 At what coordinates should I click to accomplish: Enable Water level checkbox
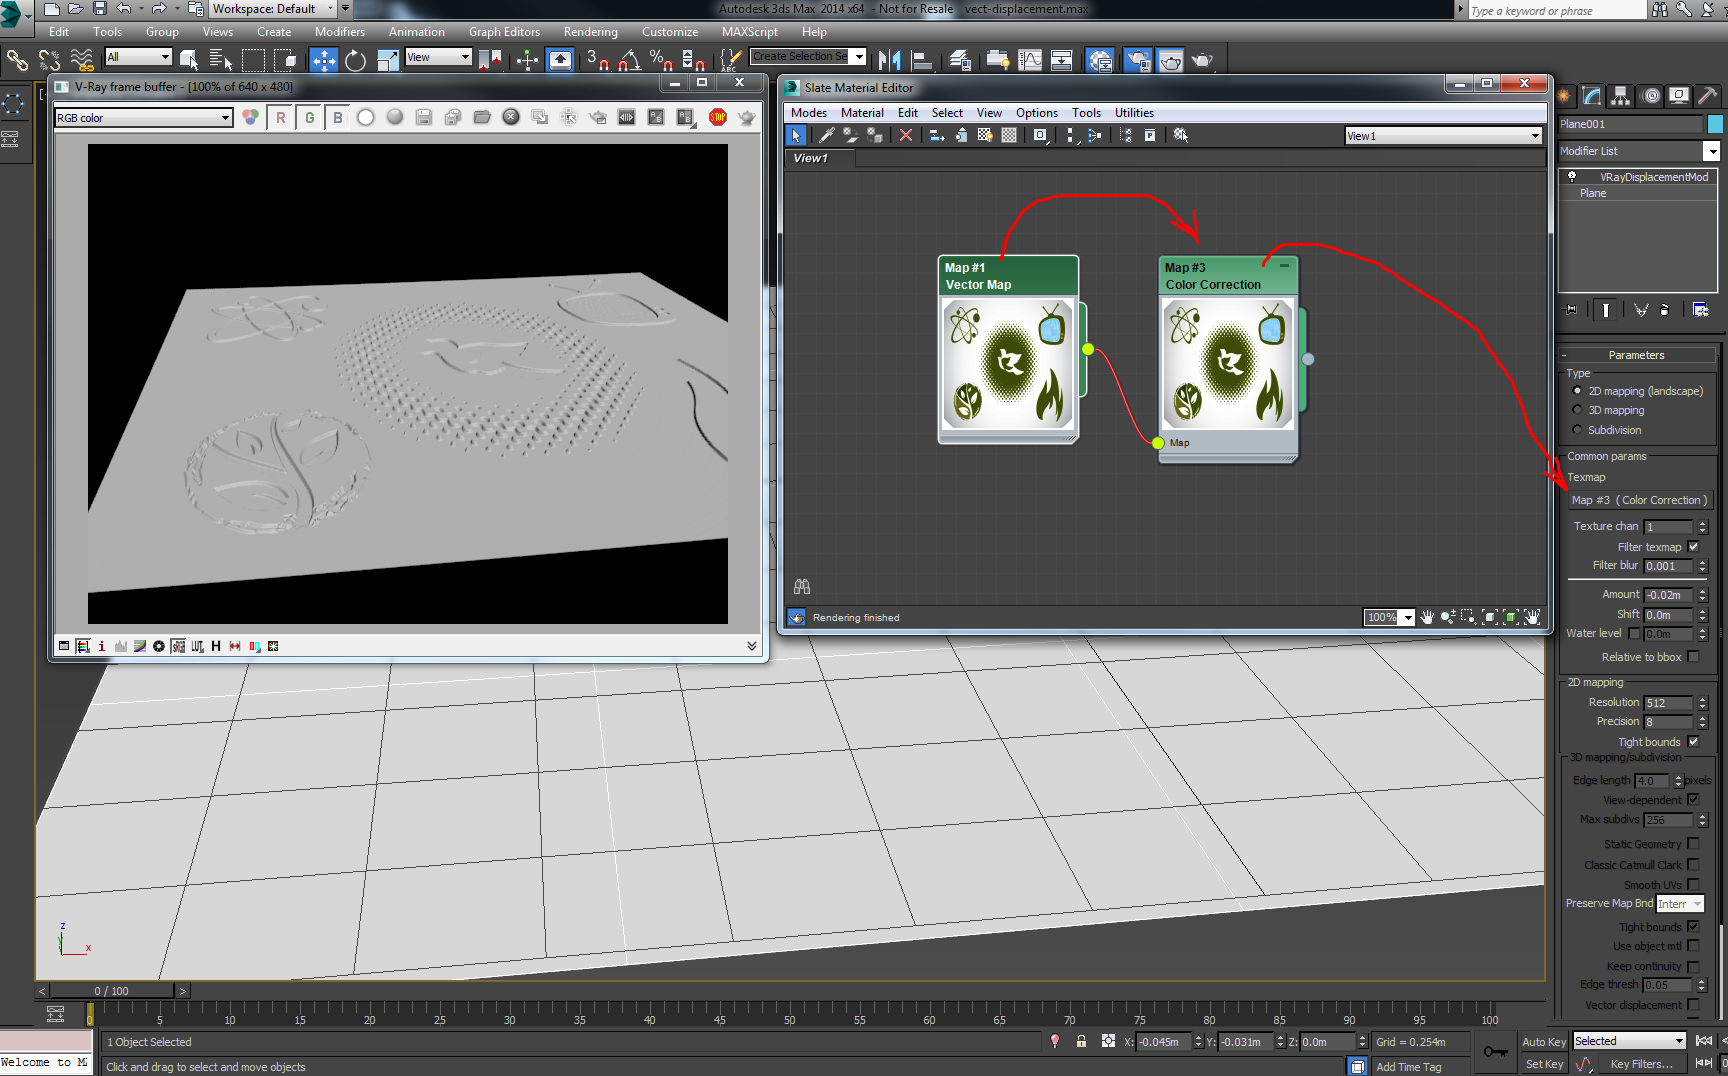[x=1634, y=633]
